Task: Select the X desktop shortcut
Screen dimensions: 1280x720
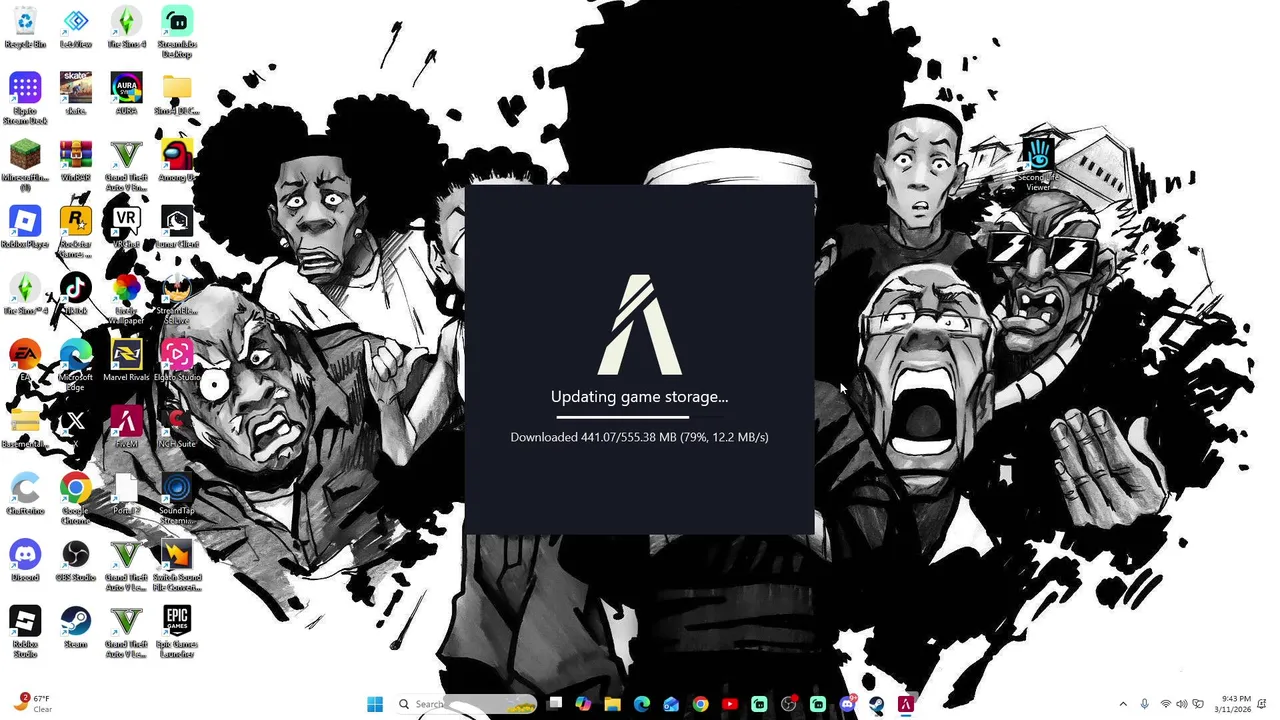Action: click(x=76, y=427)
